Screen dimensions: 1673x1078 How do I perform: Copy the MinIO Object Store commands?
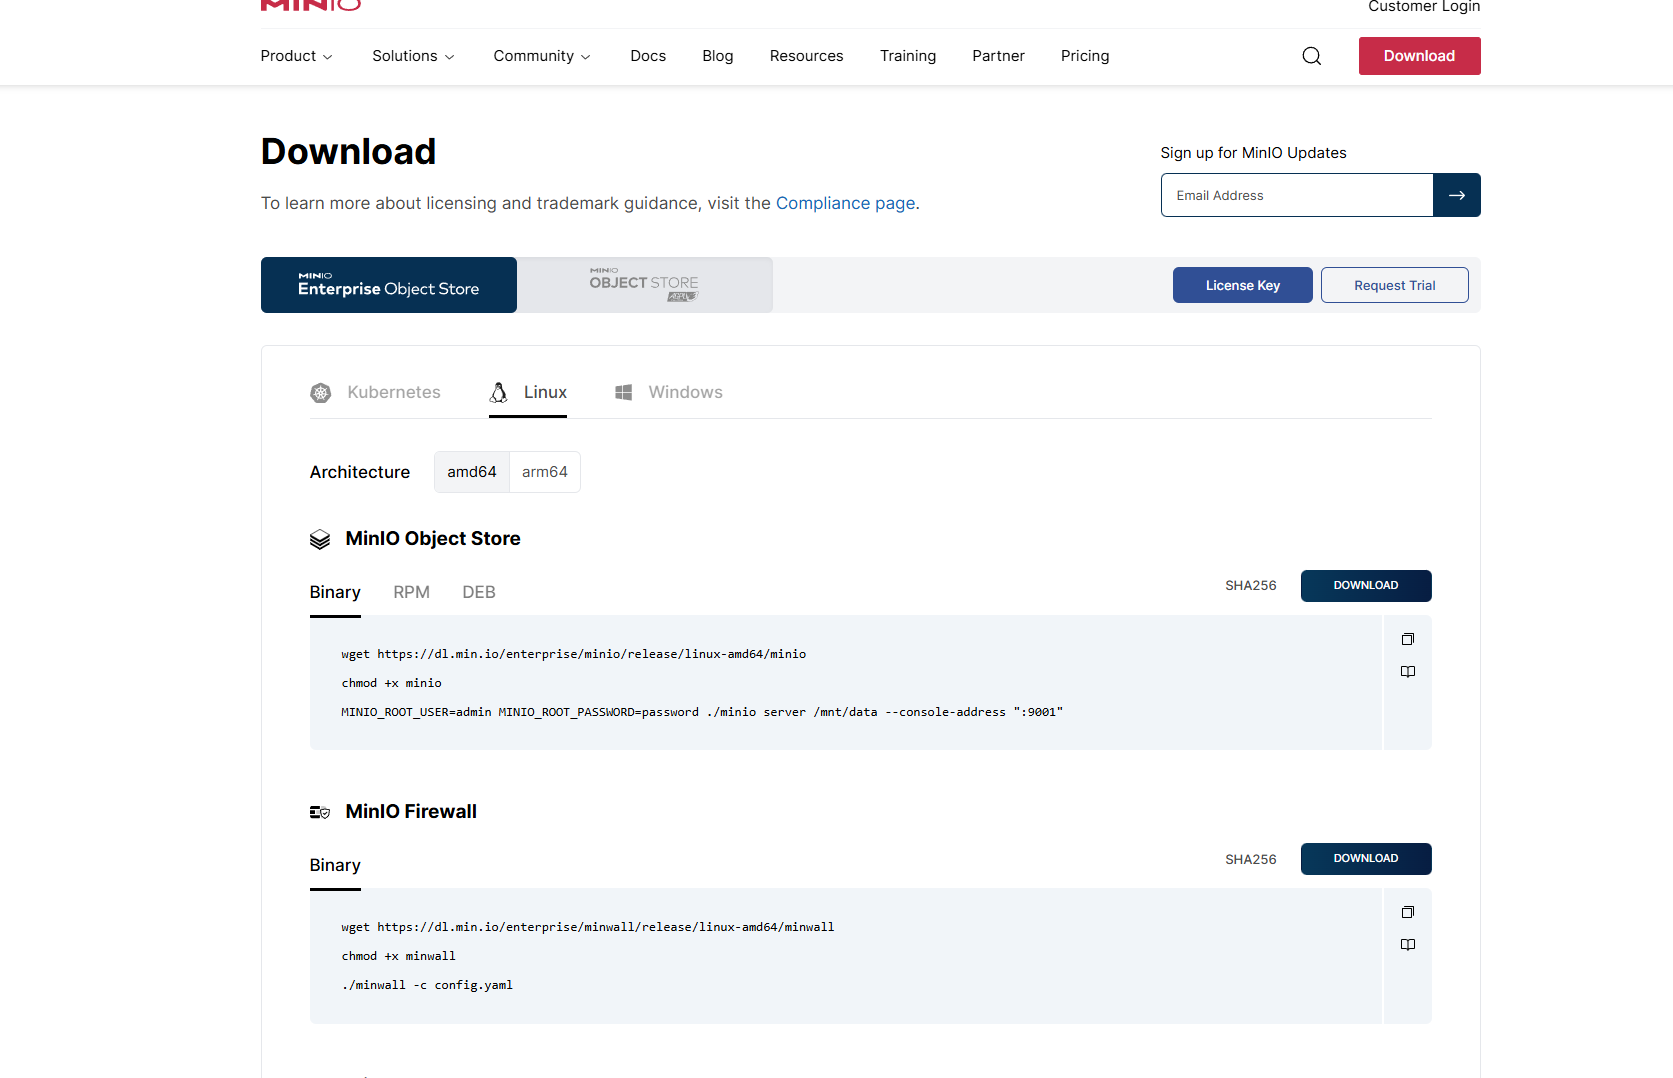pos(1407,639)
